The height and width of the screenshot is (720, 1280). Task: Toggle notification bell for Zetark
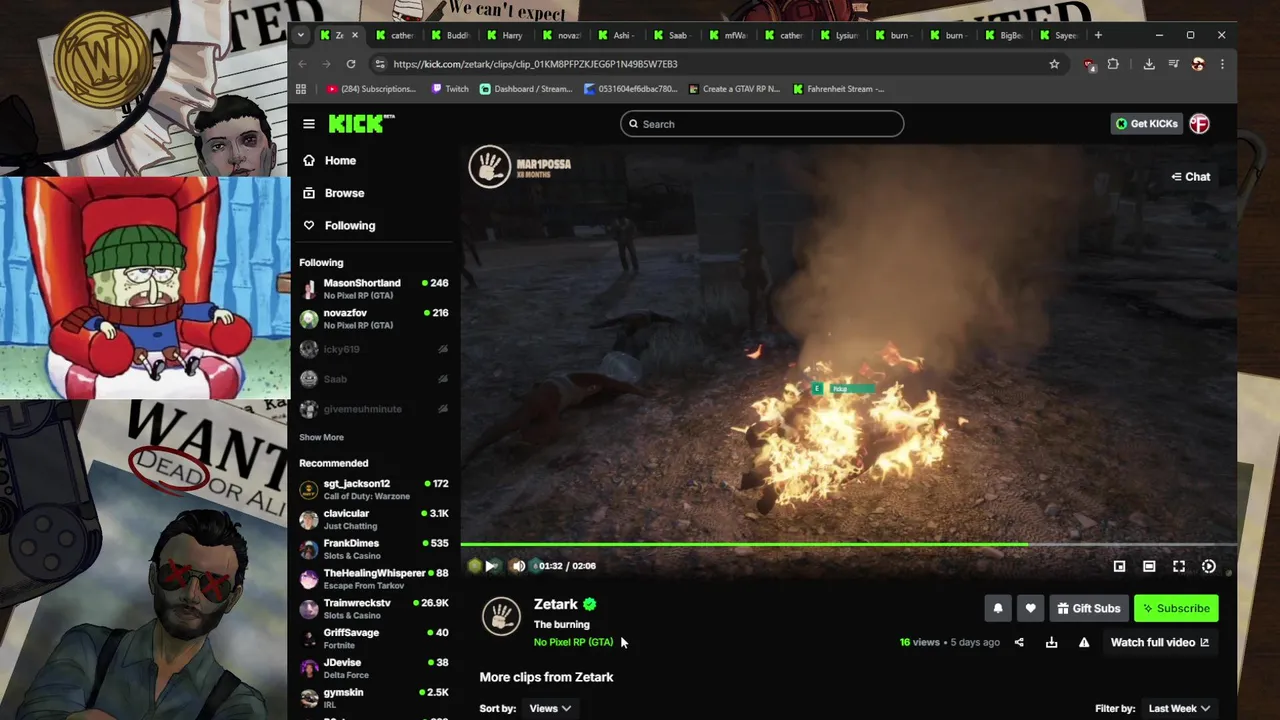(x=997, y=608)
